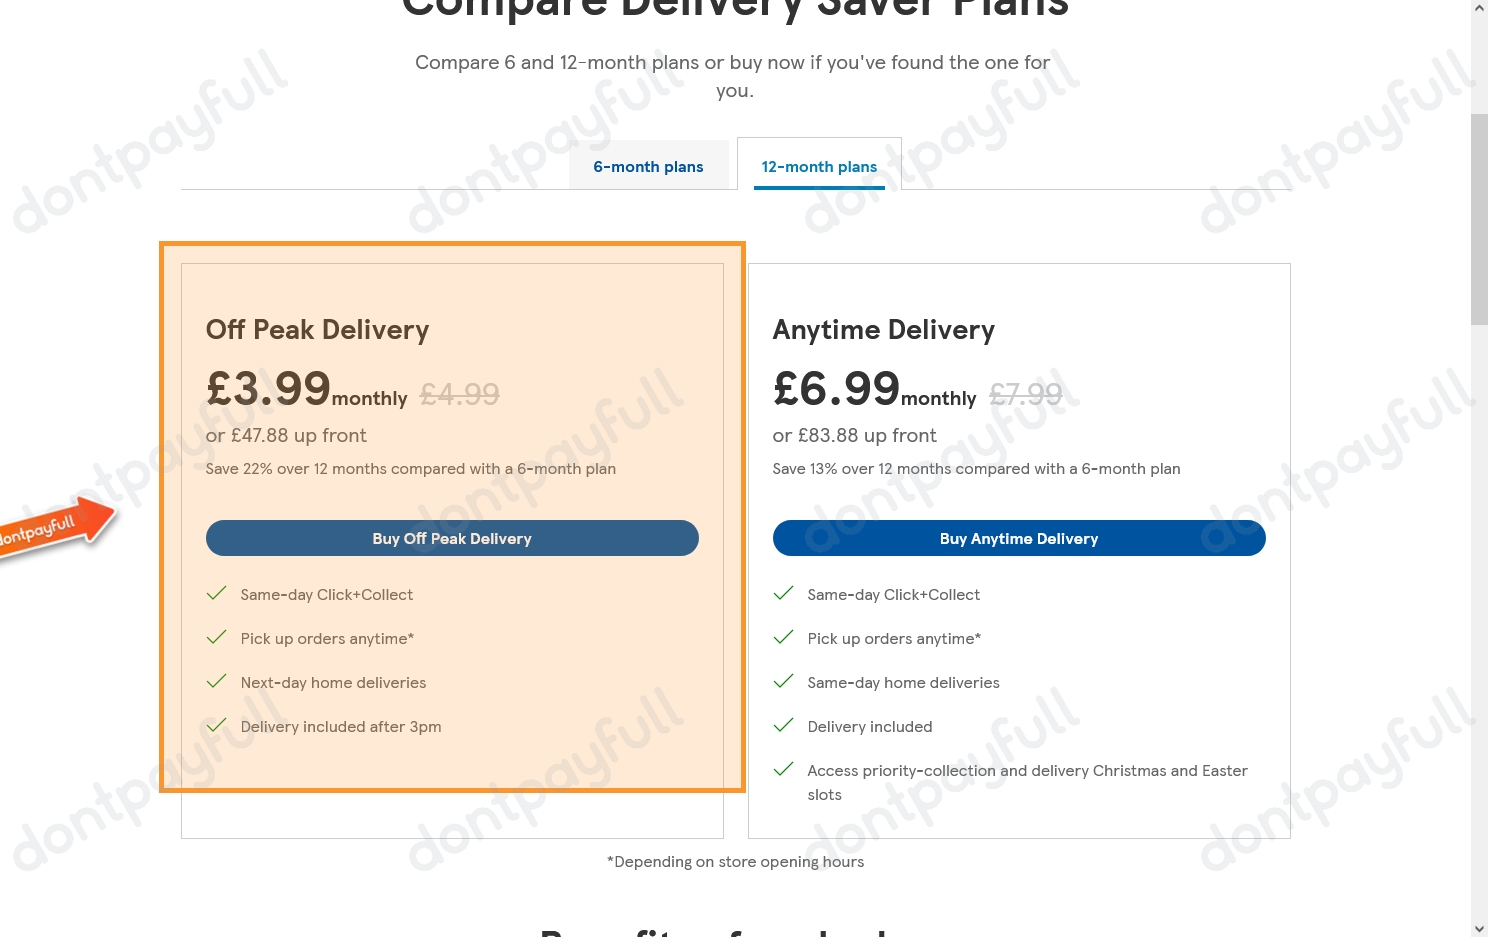The image size is (1488, 937).
Task: Click the store opening hours footnote text
Action: click(735, 861)
